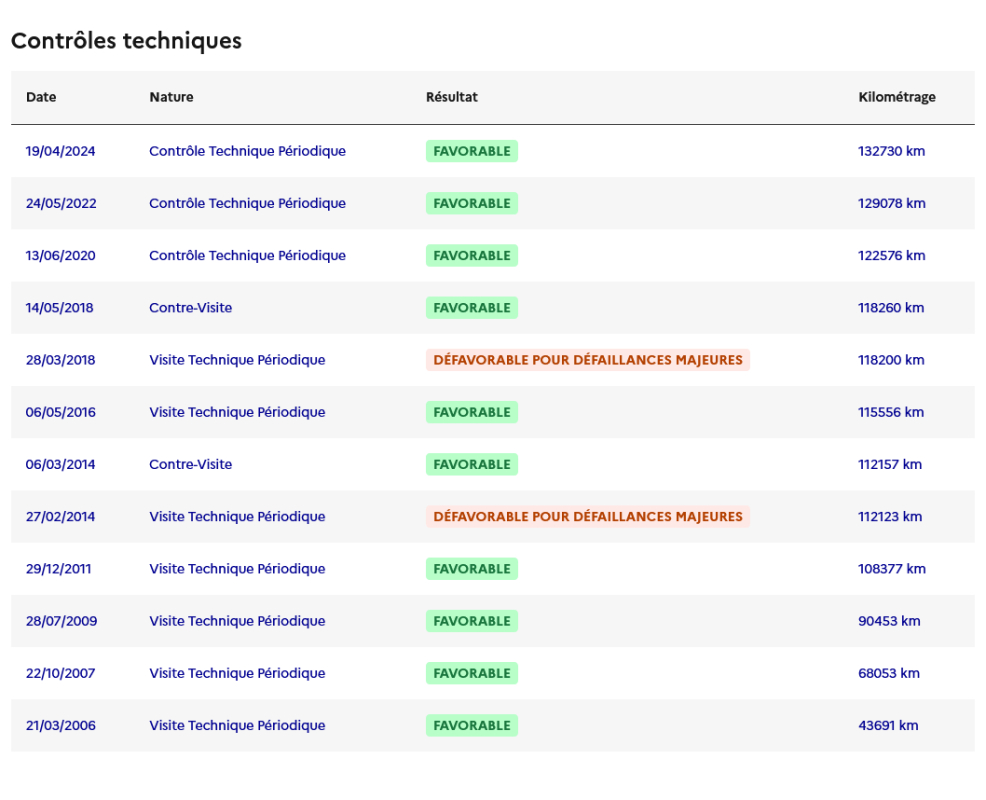Select the 29/12/2011 date entry
Viewport: 986px width, 800px height.
click(58, 569)
